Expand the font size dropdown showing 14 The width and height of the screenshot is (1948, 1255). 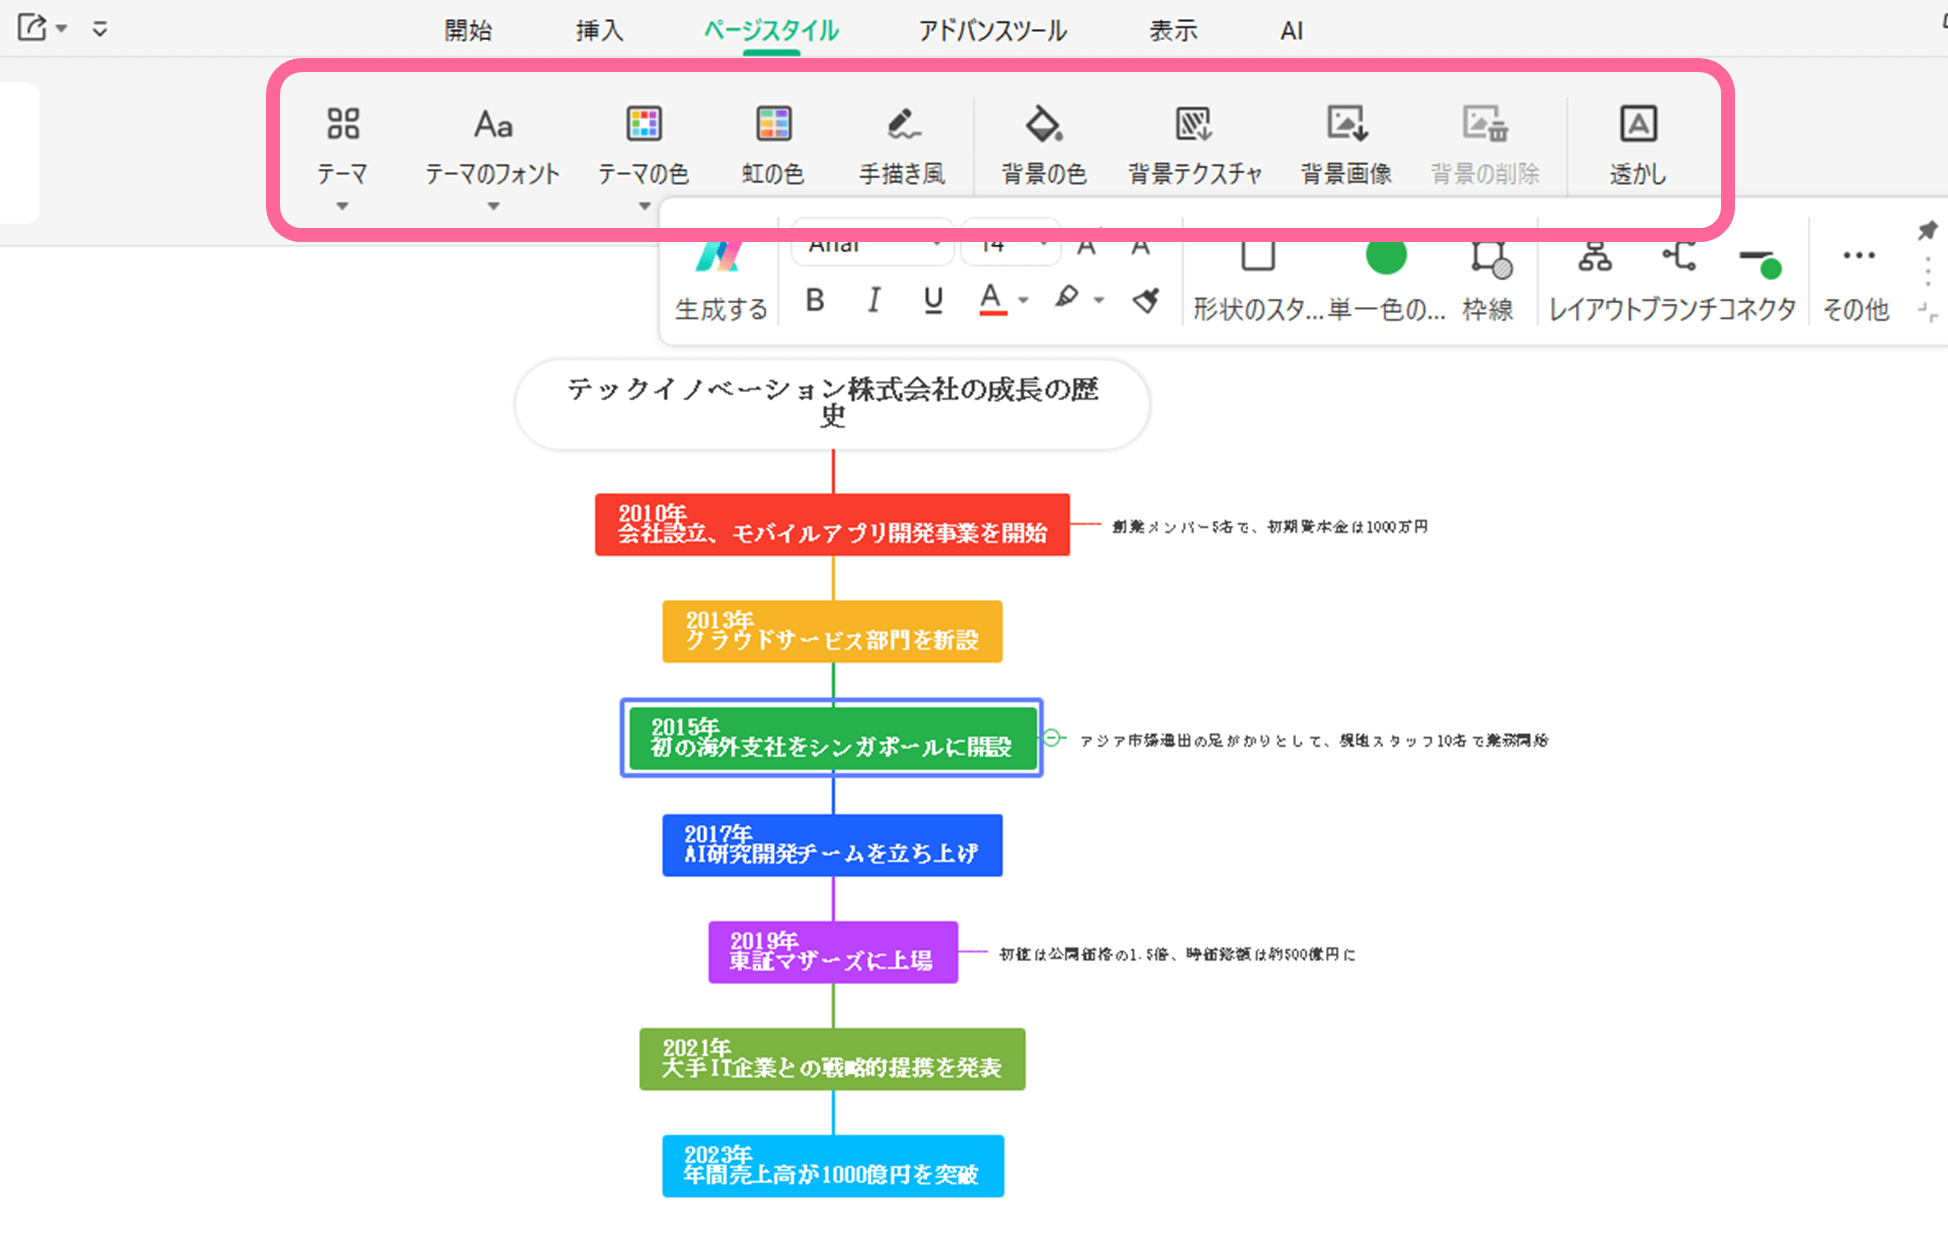[1009, 243]
